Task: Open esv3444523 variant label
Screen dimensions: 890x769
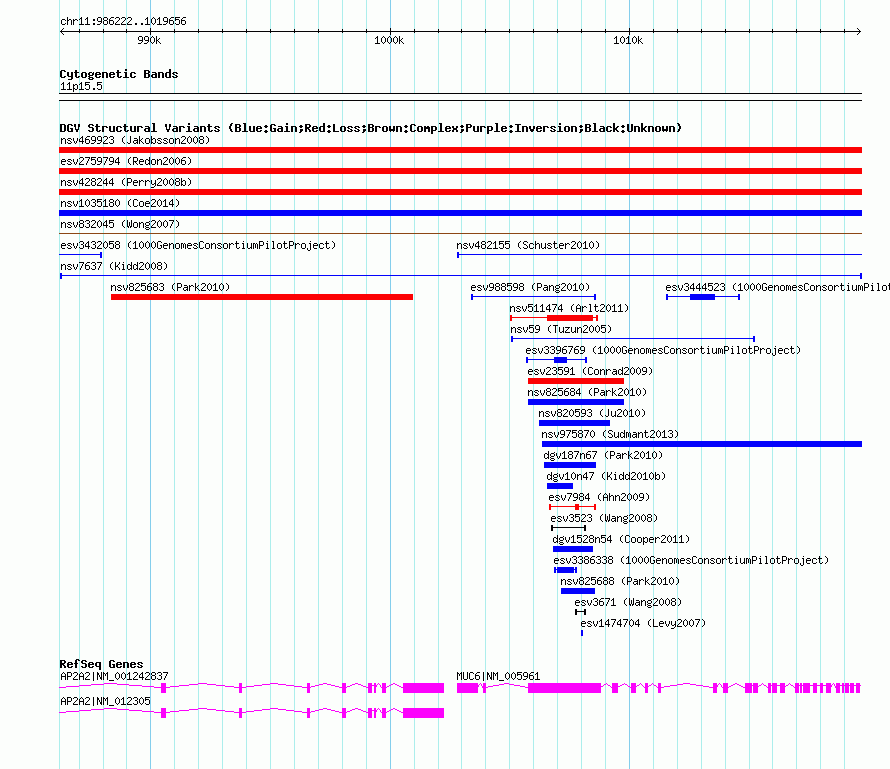Action: (x=777, y=287)
